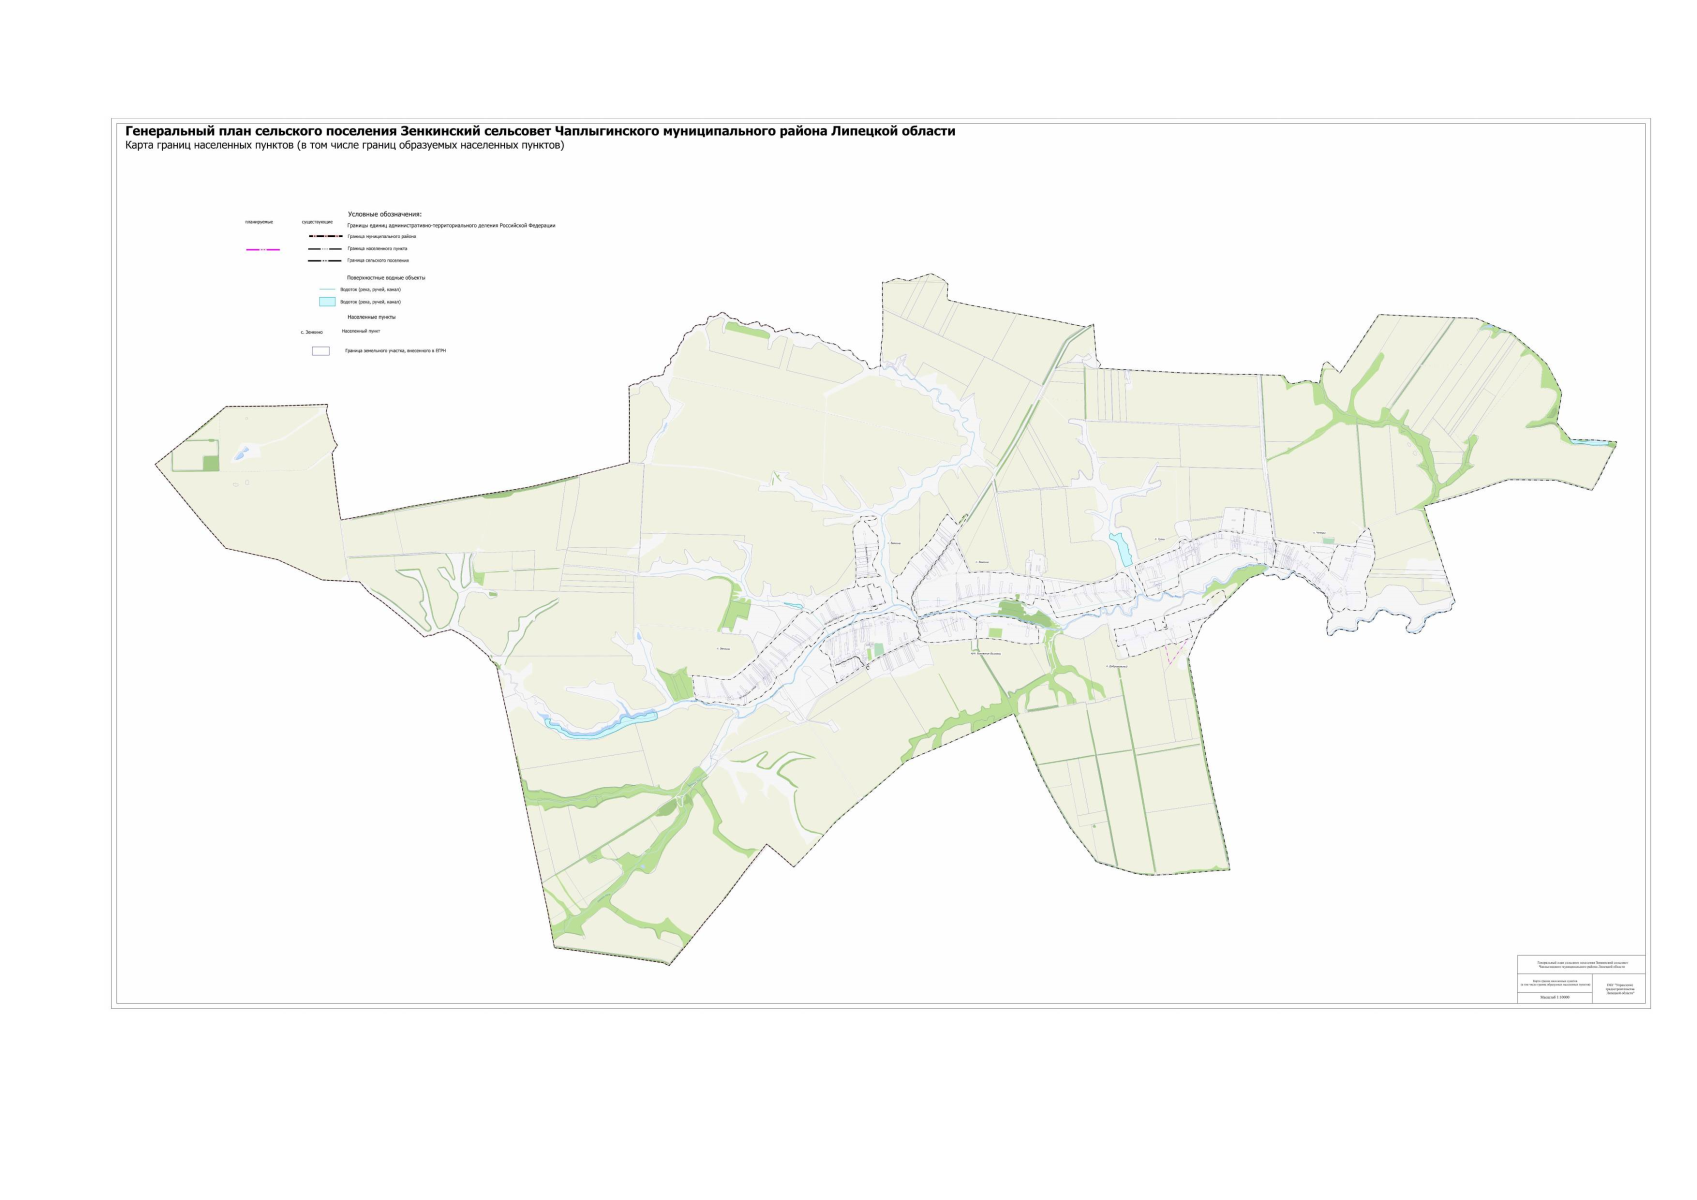Click the scale cell in the title block
This screenshot has width=1697, height=1200.
pos(1555,997)
